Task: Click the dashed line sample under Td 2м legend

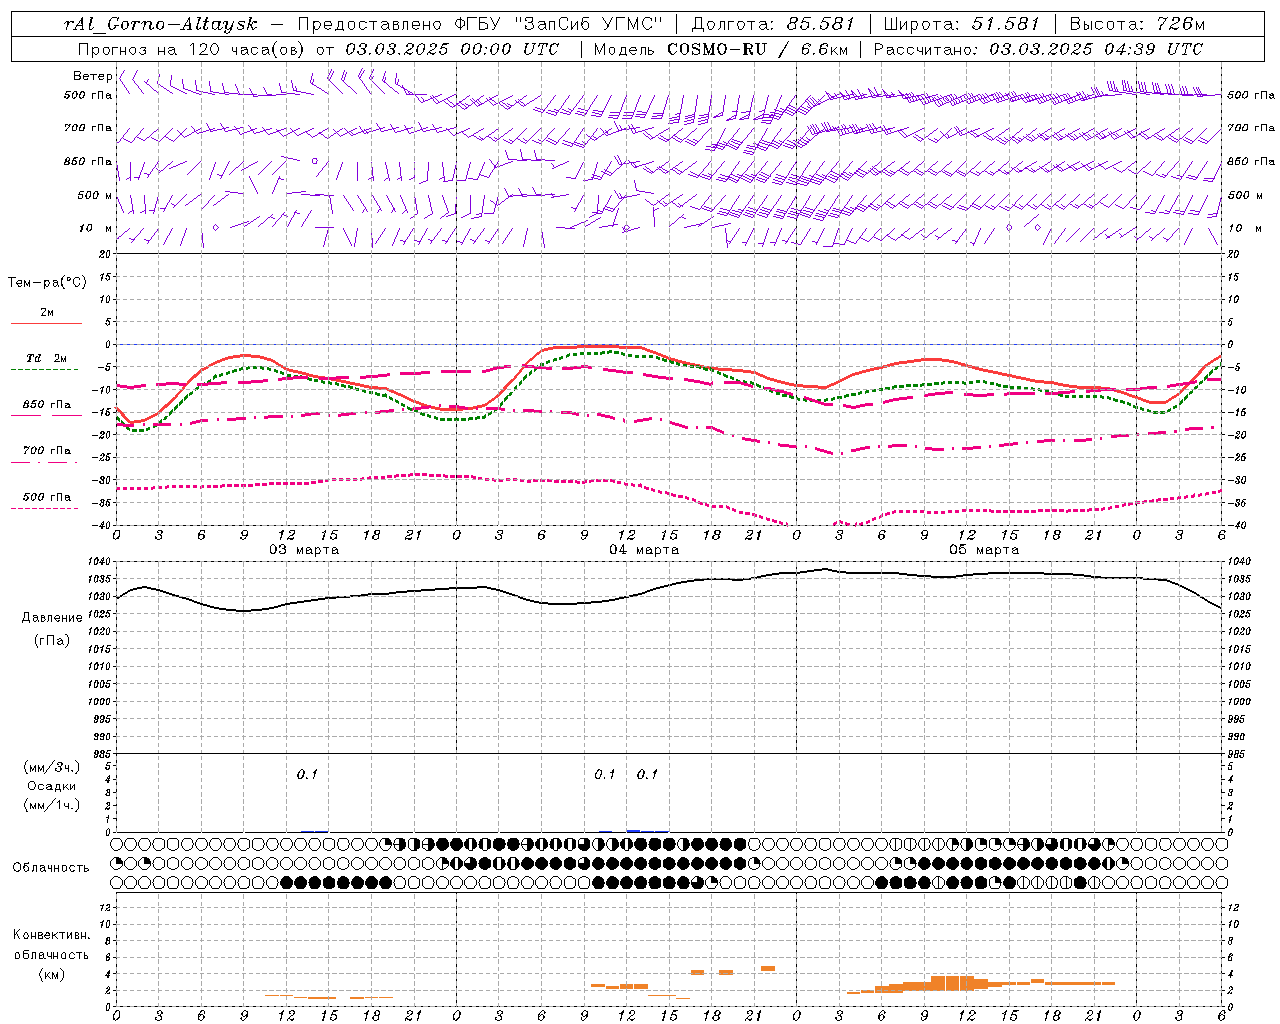Action: pyautogui.click(x=45, y=369)
